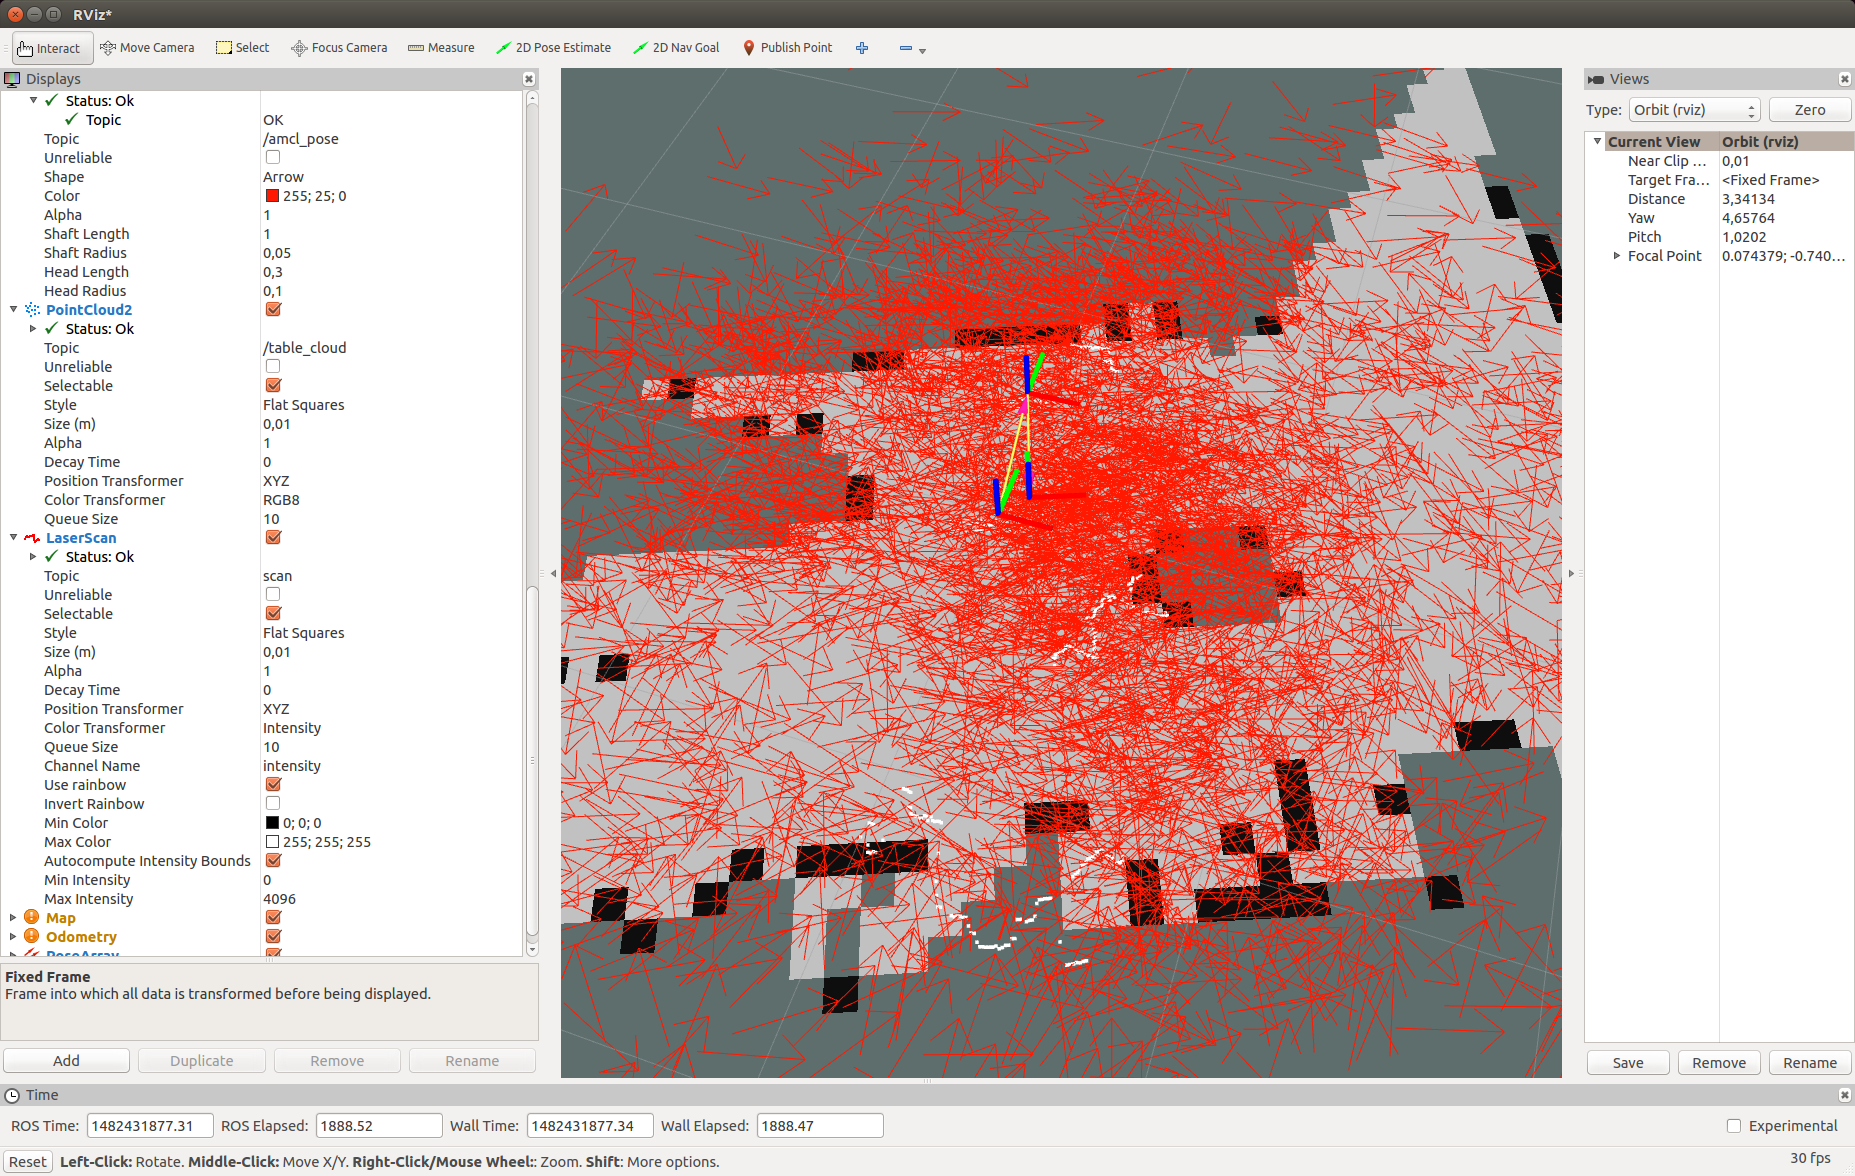1855x1176 pixels.
Task: Click the Displays panel monitor icon
Action: [x=12, y=79]
